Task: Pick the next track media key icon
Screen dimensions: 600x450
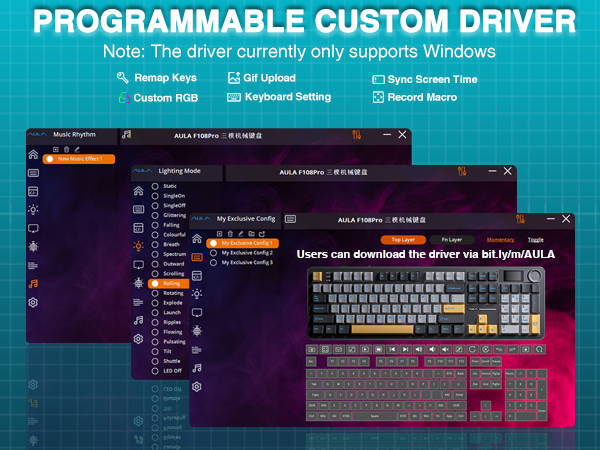Action: tap(406, 349)
